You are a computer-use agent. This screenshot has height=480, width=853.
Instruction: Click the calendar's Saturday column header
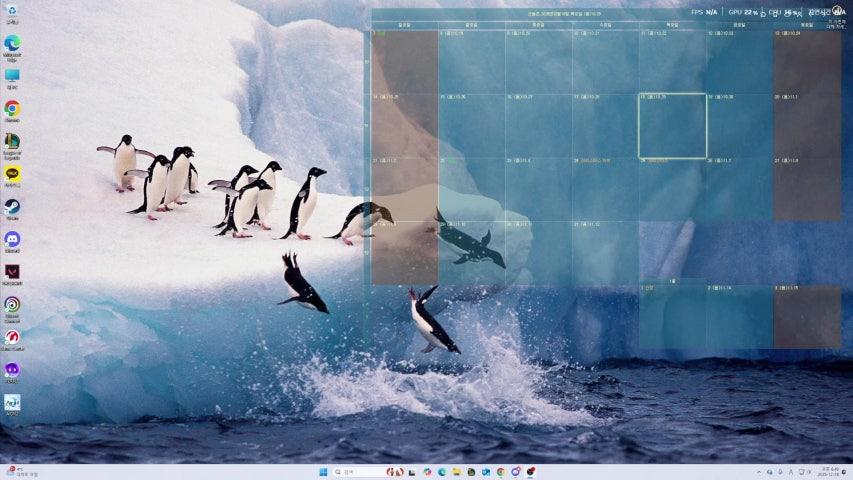[x=806, y=24]
